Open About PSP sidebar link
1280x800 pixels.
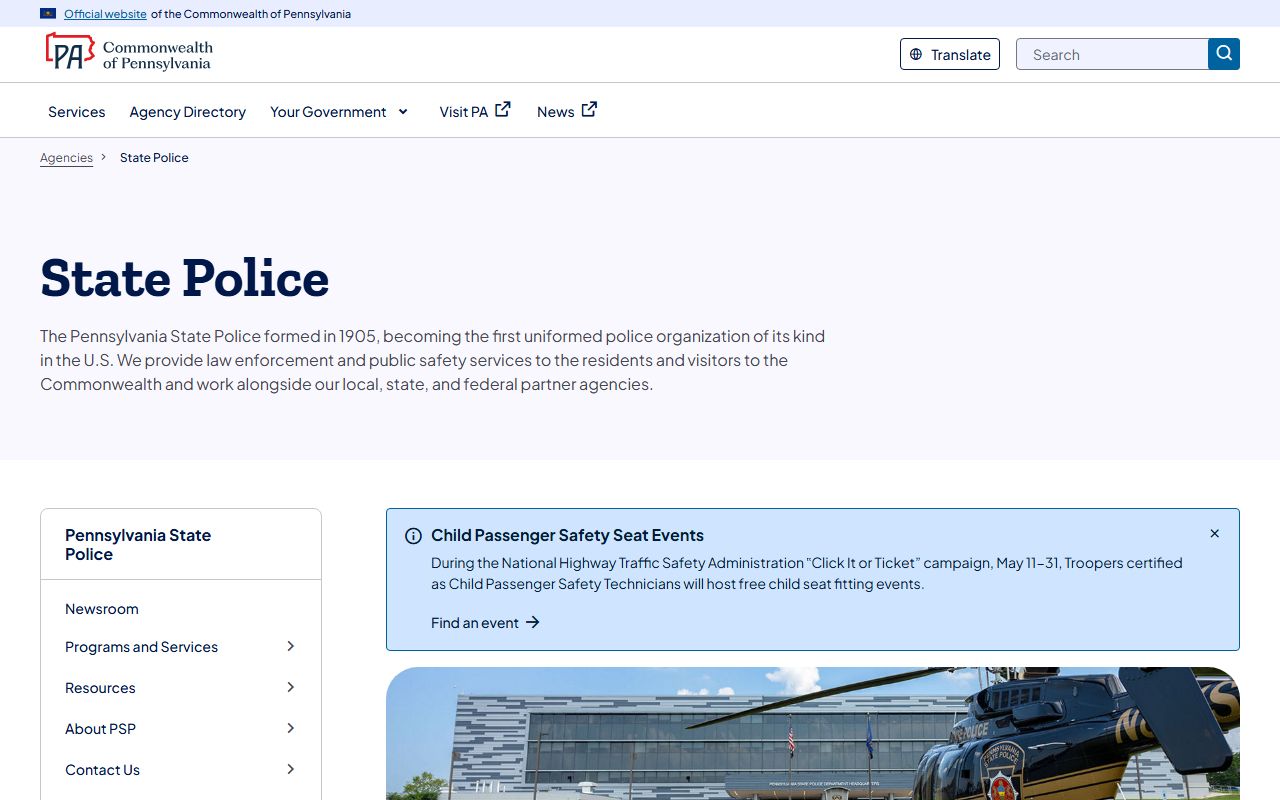coord(100,729)
